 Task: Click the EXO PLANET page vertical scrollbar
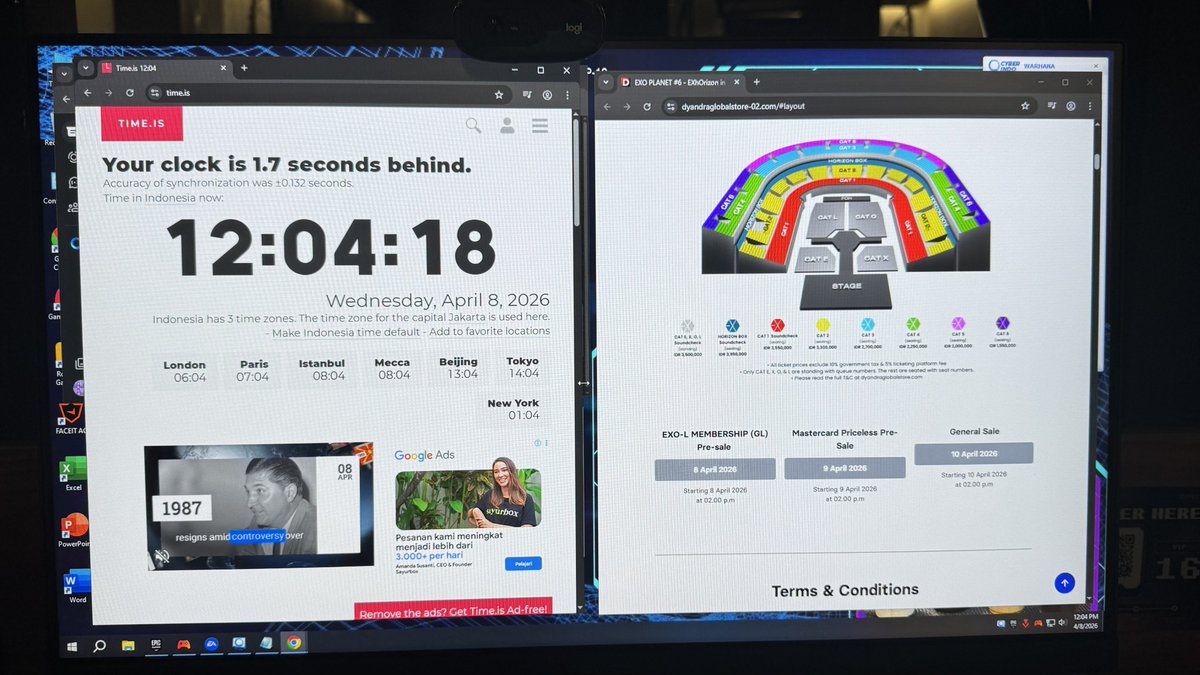pos(1097,160)
